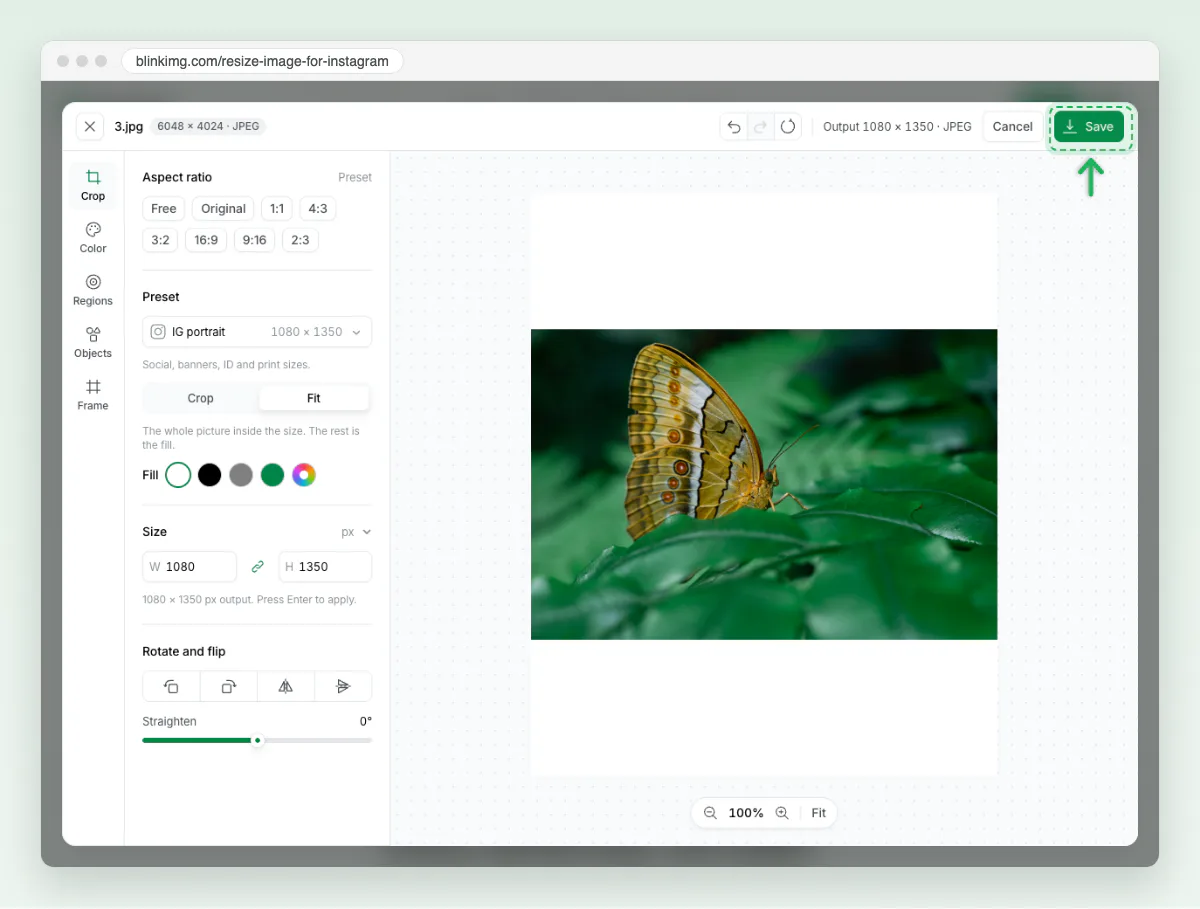Select 16:9 aspect ratio
1200x909 pixels.
[206, 240]
